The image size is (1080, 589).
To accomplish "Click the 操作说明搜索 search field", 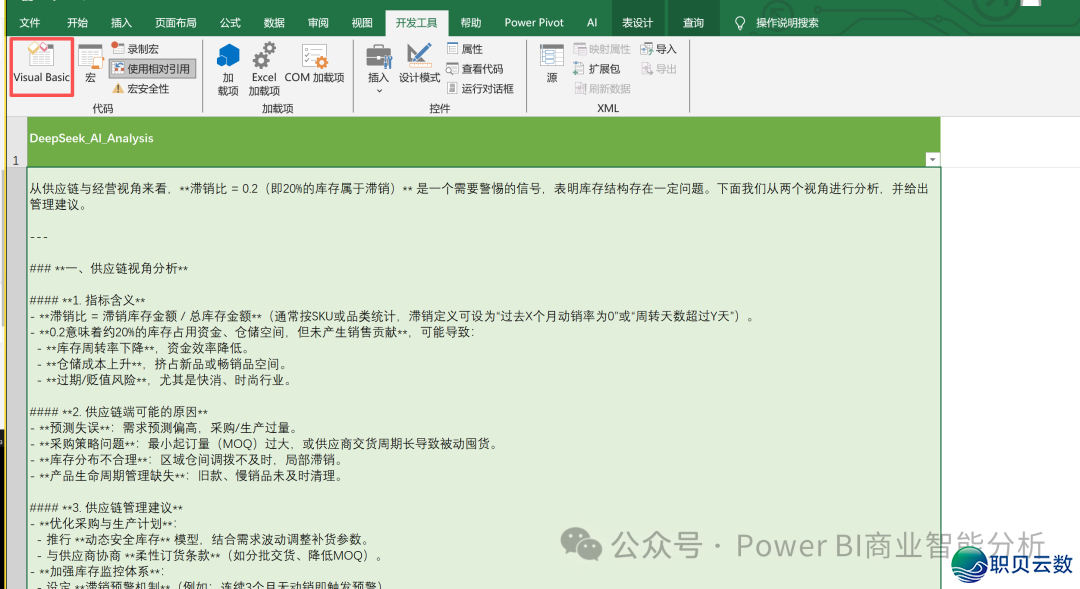I will pos(790,20).
